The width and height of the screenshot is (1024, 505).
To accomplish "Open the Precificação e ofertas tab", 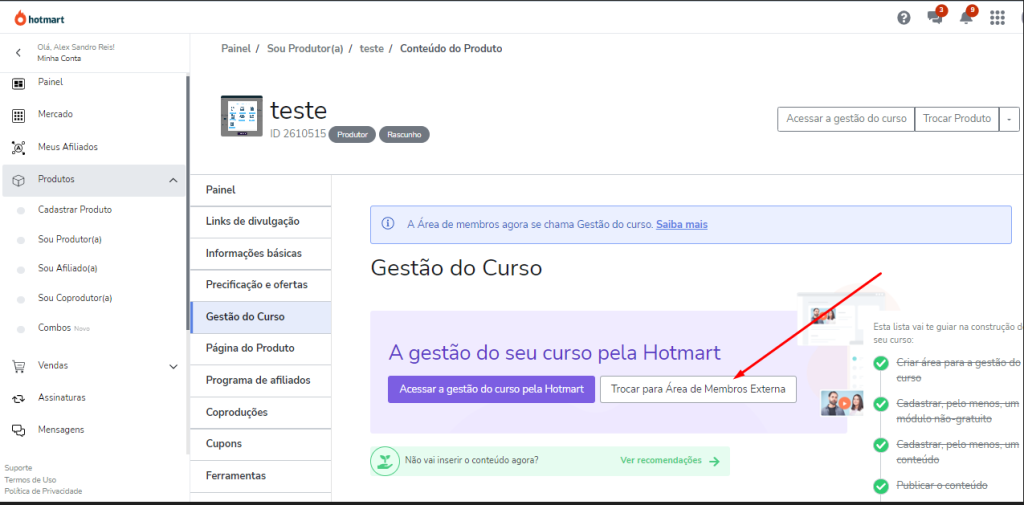I will tap(261, 285).
